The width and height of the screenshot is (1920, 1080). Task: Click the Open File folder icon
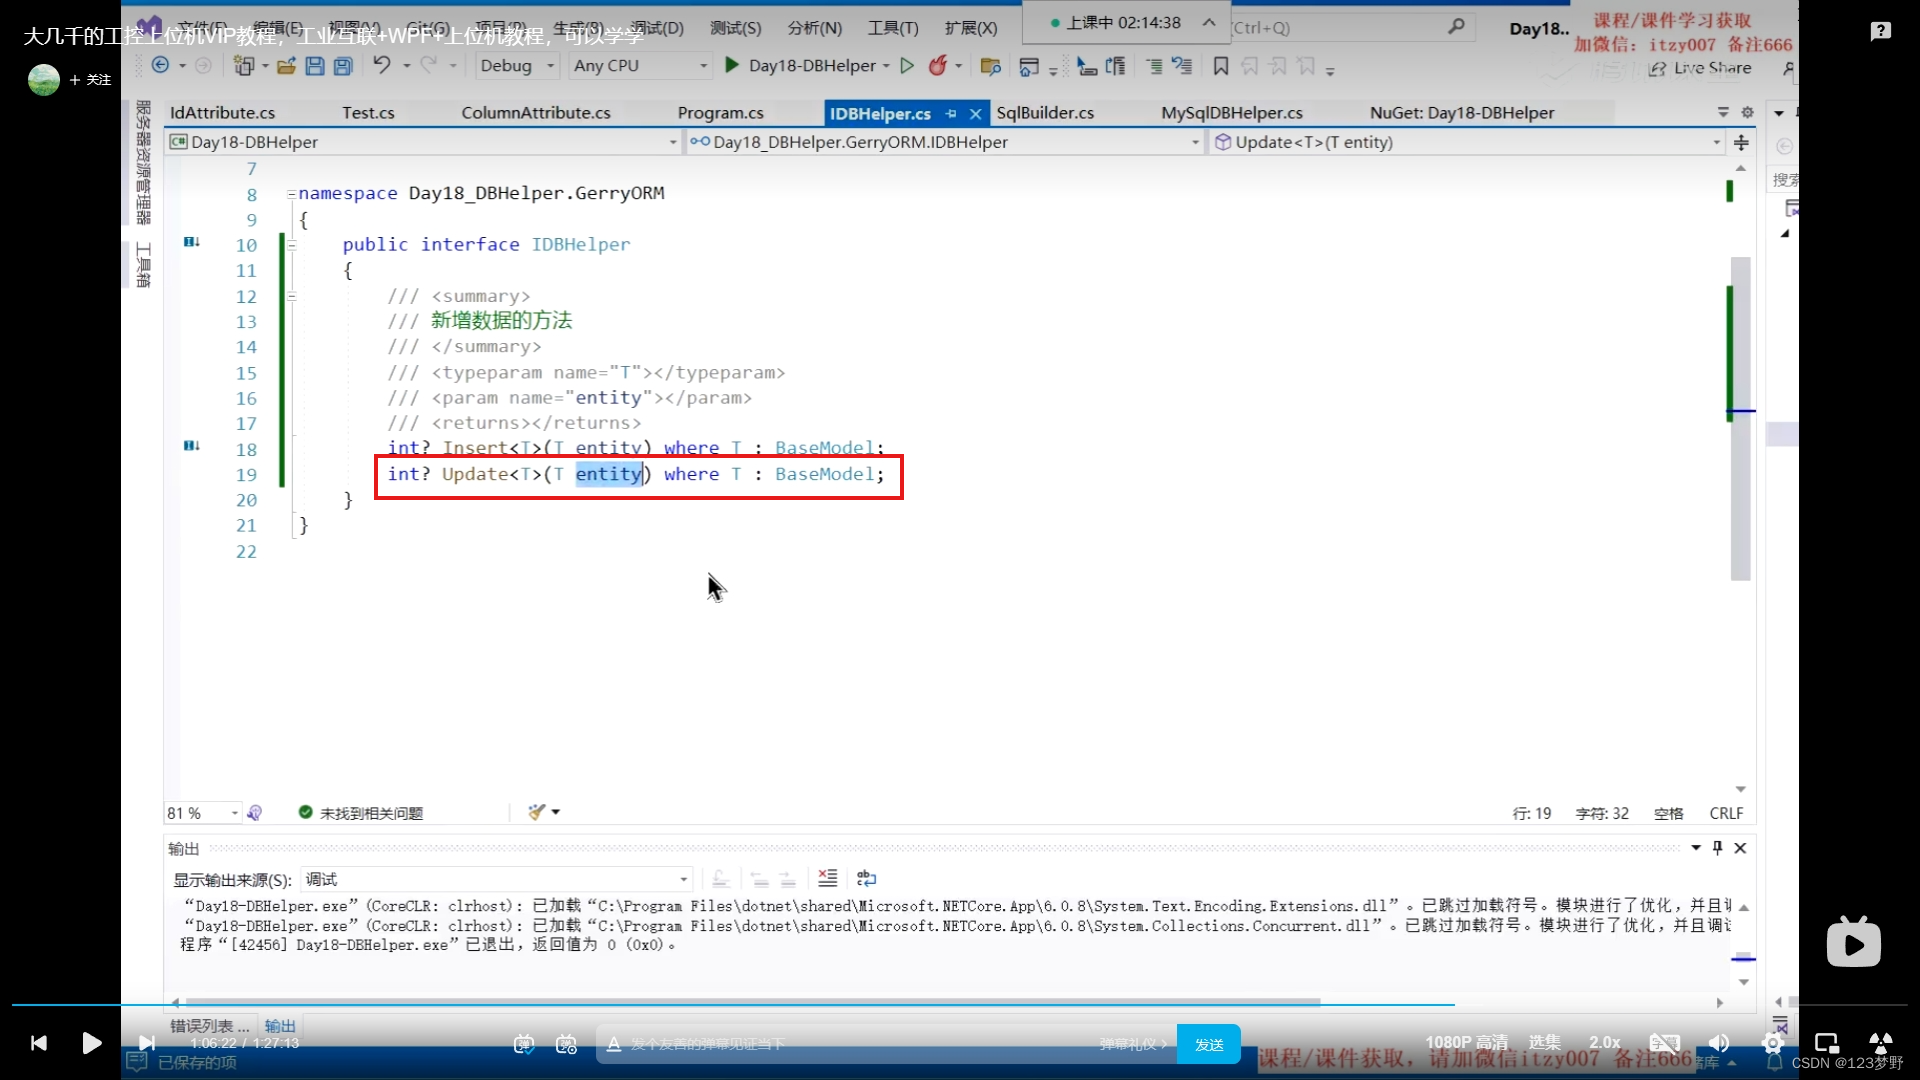[286, 66]
